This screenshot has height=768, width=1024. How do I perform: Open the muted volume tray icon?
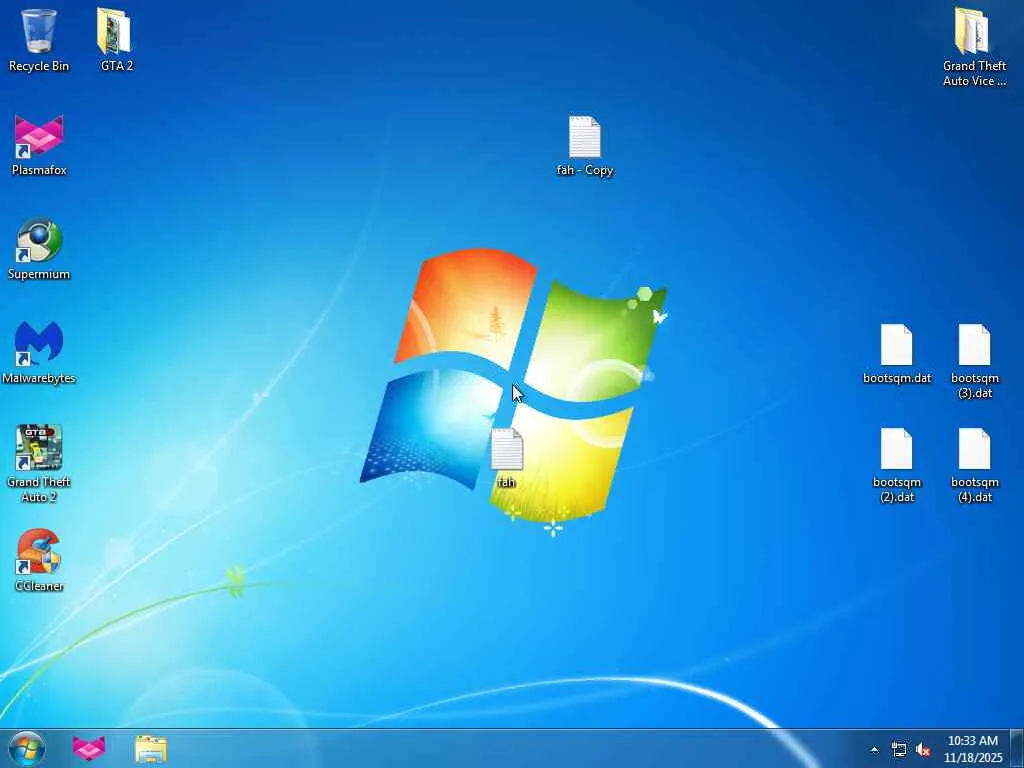pyautogui.click(x=923, y=750)
